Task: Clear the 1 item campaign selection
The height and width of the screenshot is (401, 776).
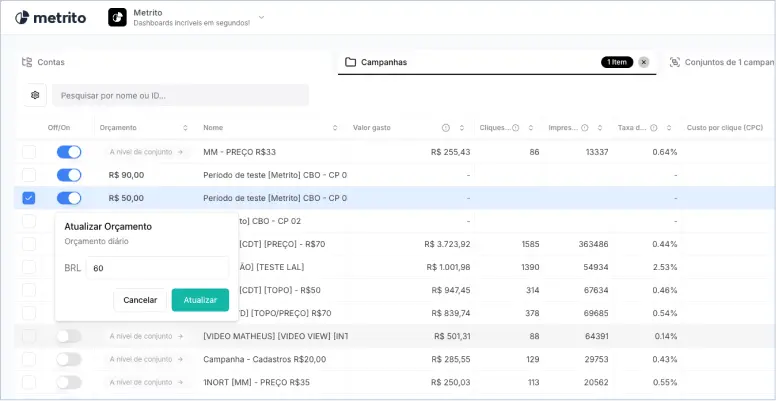Action: [x=644, y=62]
